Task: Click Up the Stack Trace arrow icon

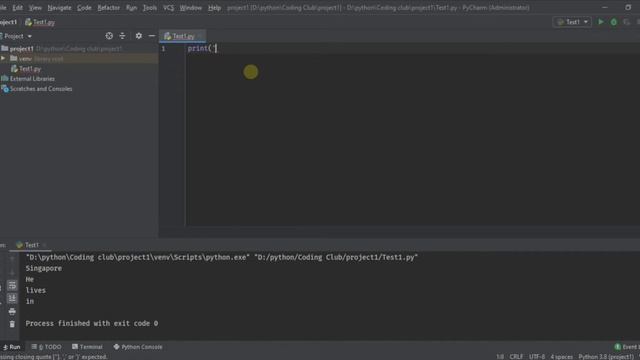Action: pos(12,259)
